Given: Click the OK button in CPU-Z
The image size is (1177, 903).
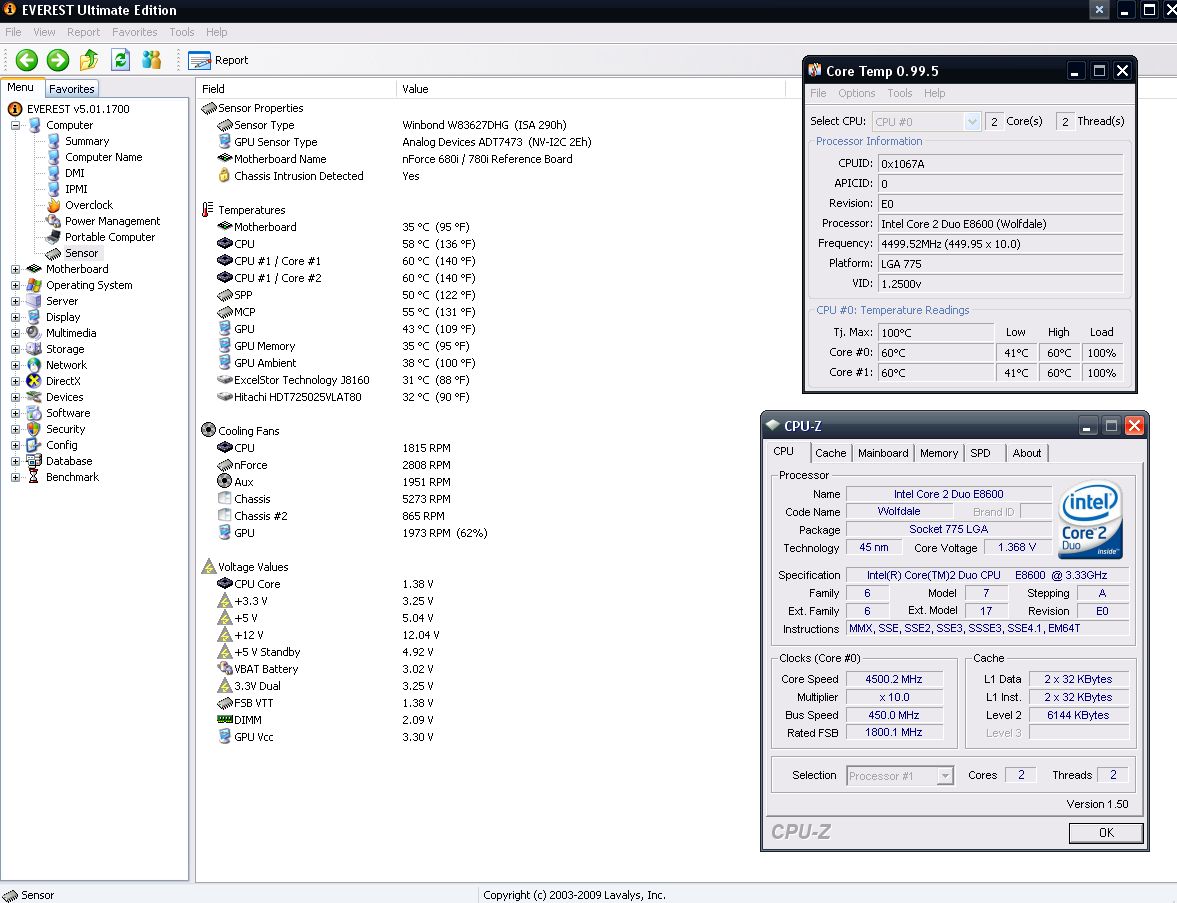Looking at the screenshot, I should 1106,832.
